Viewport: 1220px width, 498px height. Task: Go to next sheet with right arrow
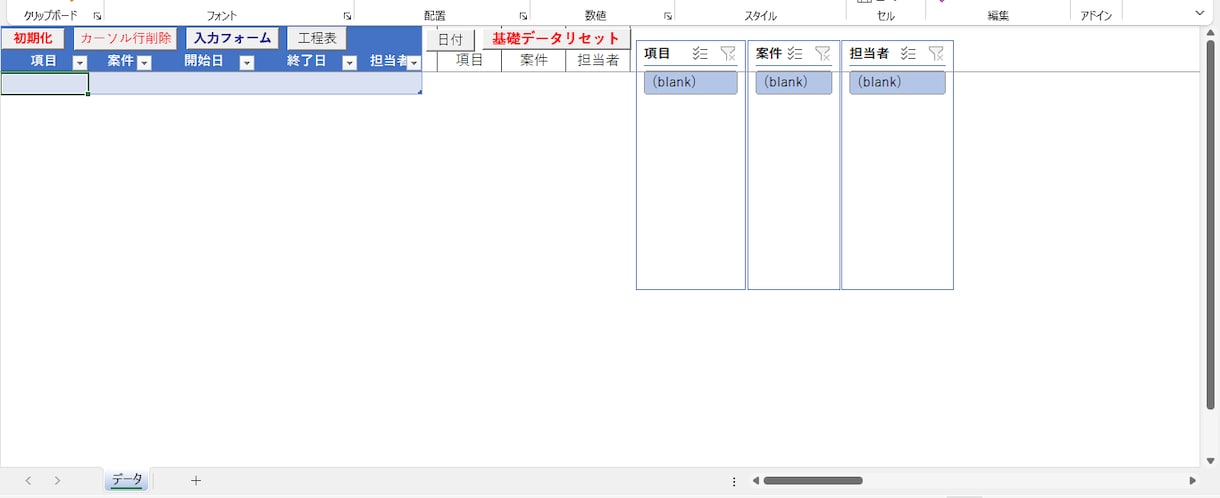pos(57,481)
